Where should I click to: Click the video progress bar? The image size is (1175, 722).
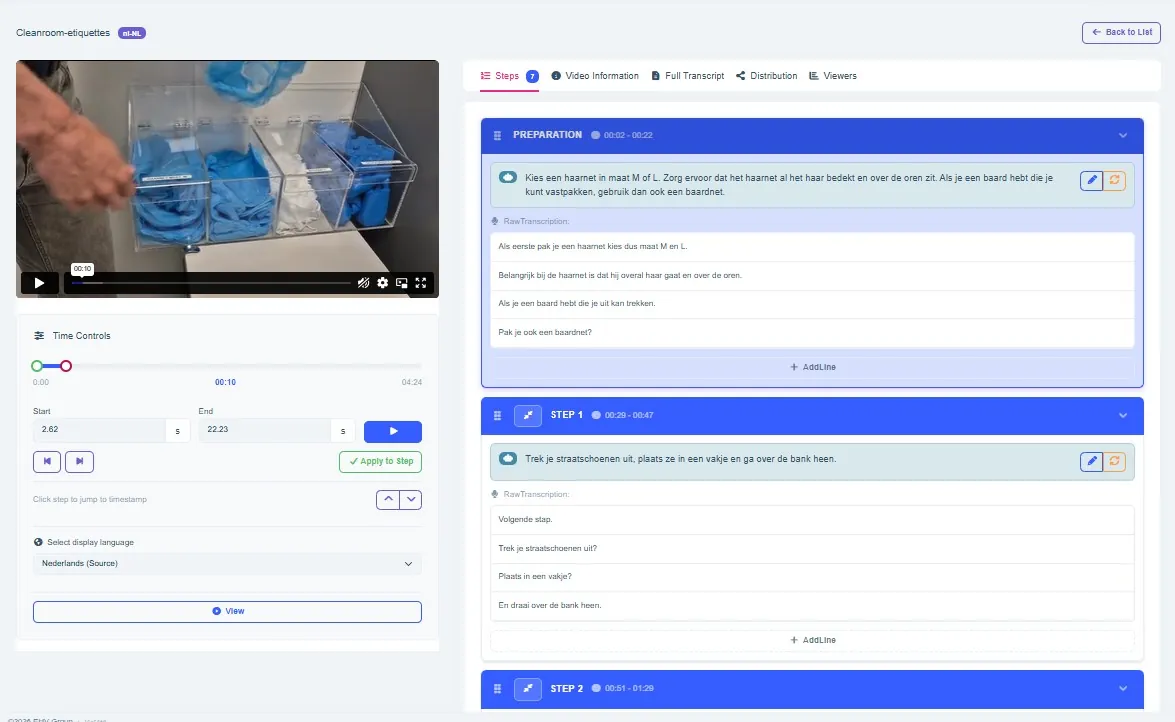(211, 283)
